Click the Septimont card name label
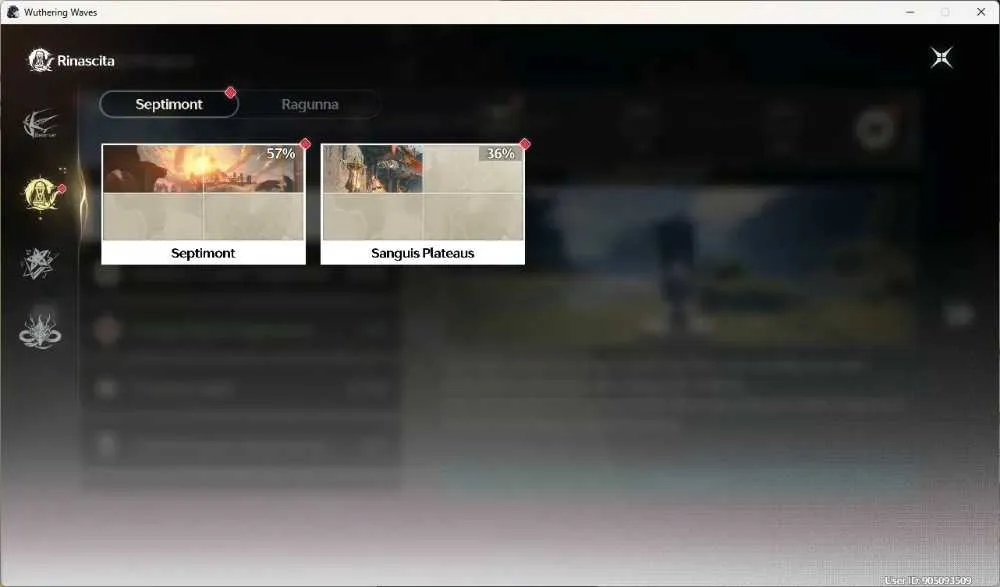Viewport: 1000px width, 587px height. [x=203, y=253]
